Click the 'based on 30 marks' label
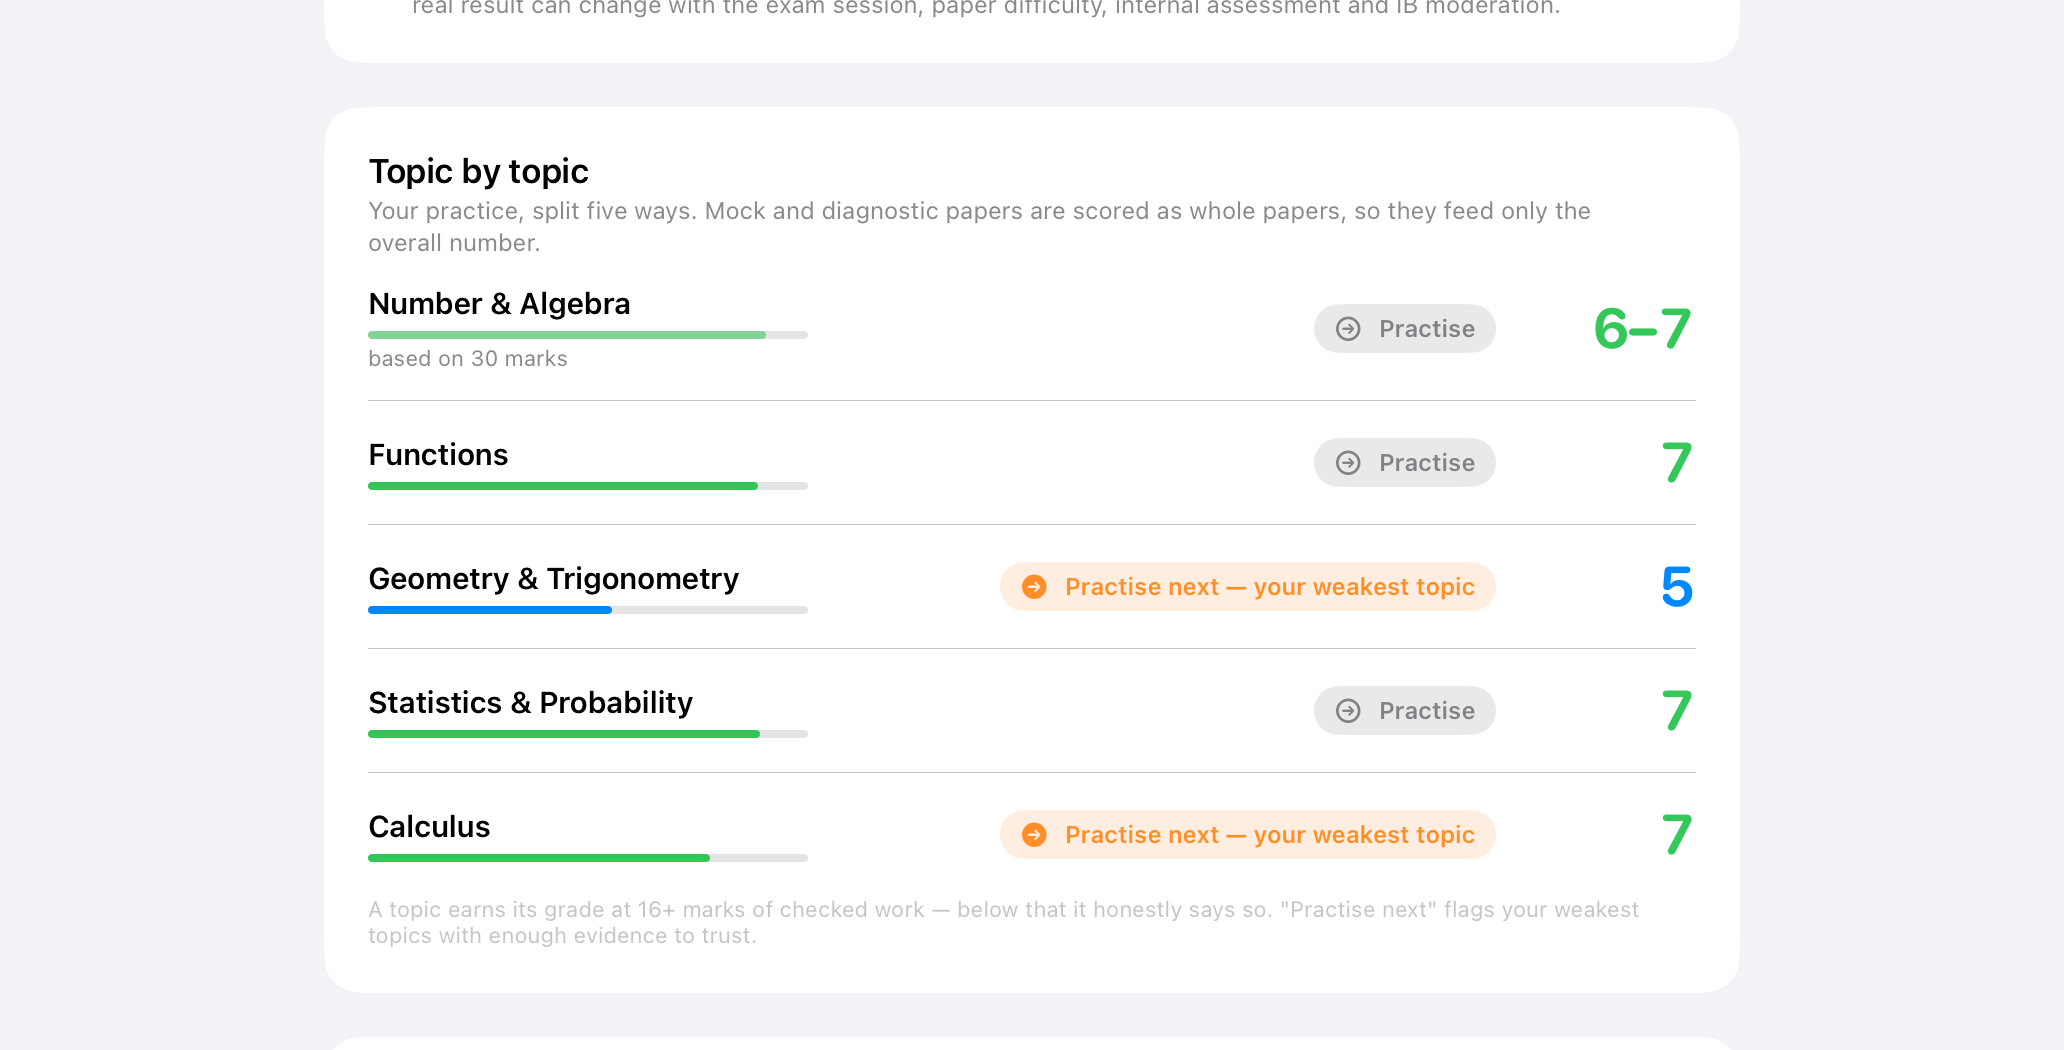The width and height of the screenshot is (2064, 1050). (467, 359)
